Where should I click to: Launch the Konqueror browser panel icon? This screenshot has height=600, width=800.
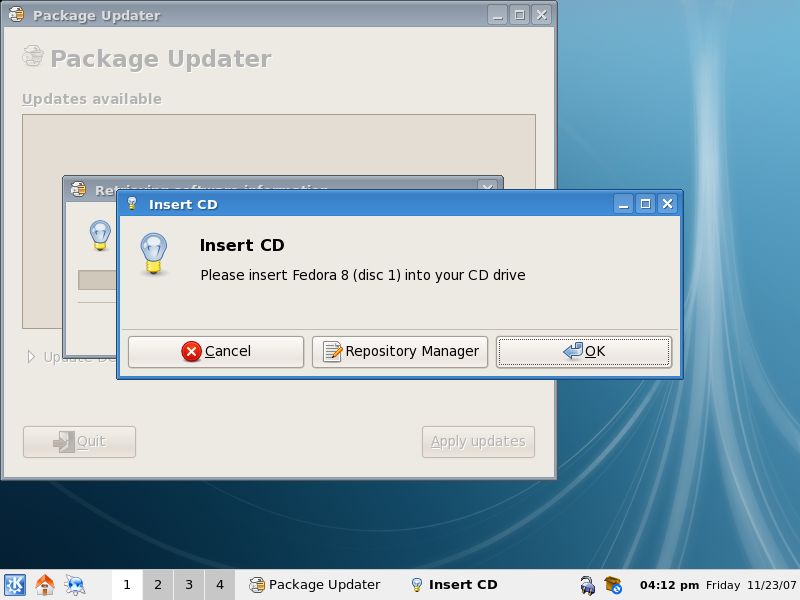pyautogui.click(x=75, y=585)
